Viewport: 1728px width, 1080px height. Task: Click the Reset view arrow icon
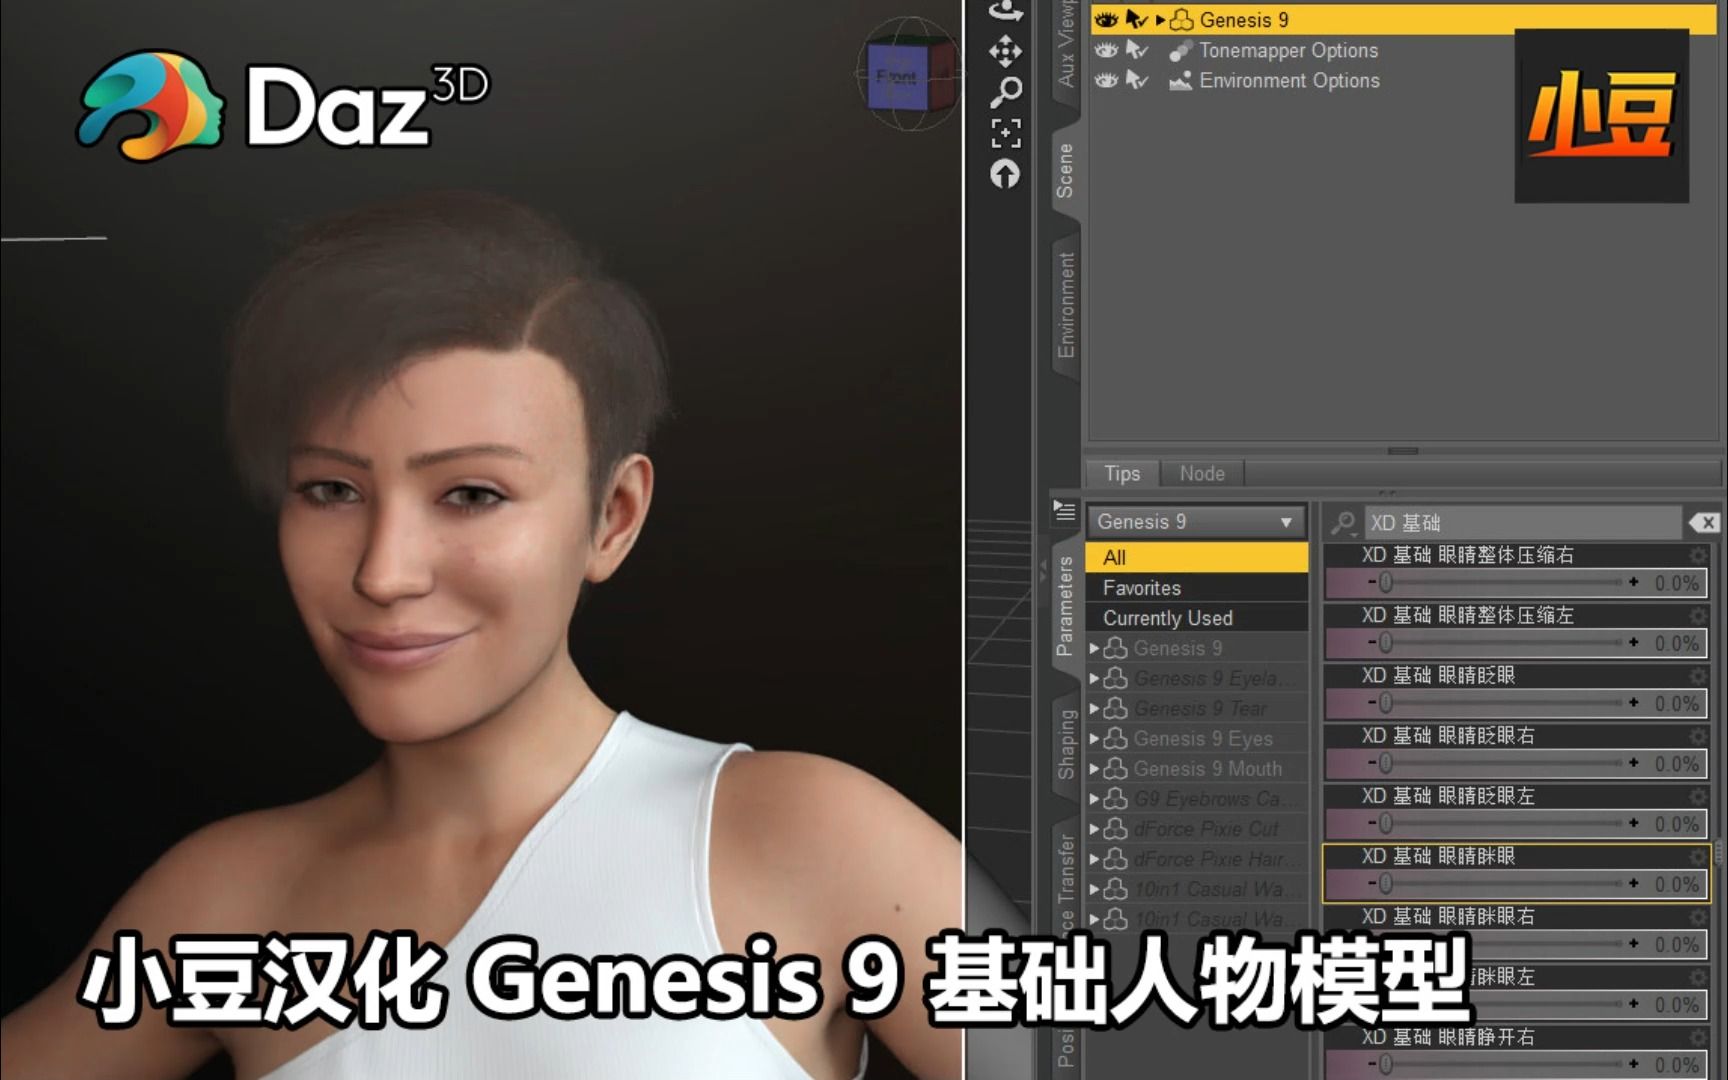(1005, 174)
